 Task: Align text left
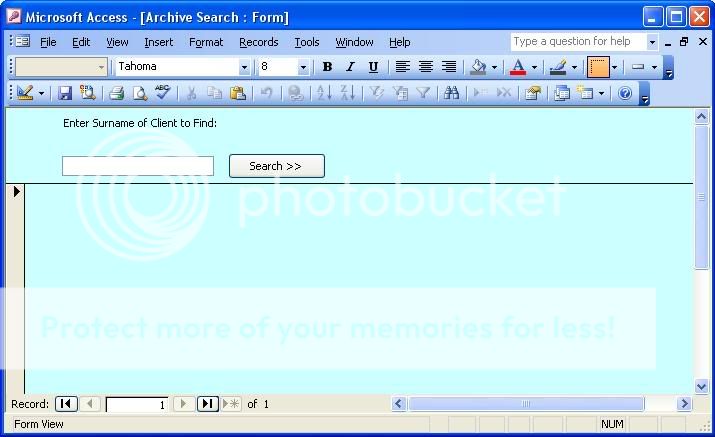[x=402, y=67]
